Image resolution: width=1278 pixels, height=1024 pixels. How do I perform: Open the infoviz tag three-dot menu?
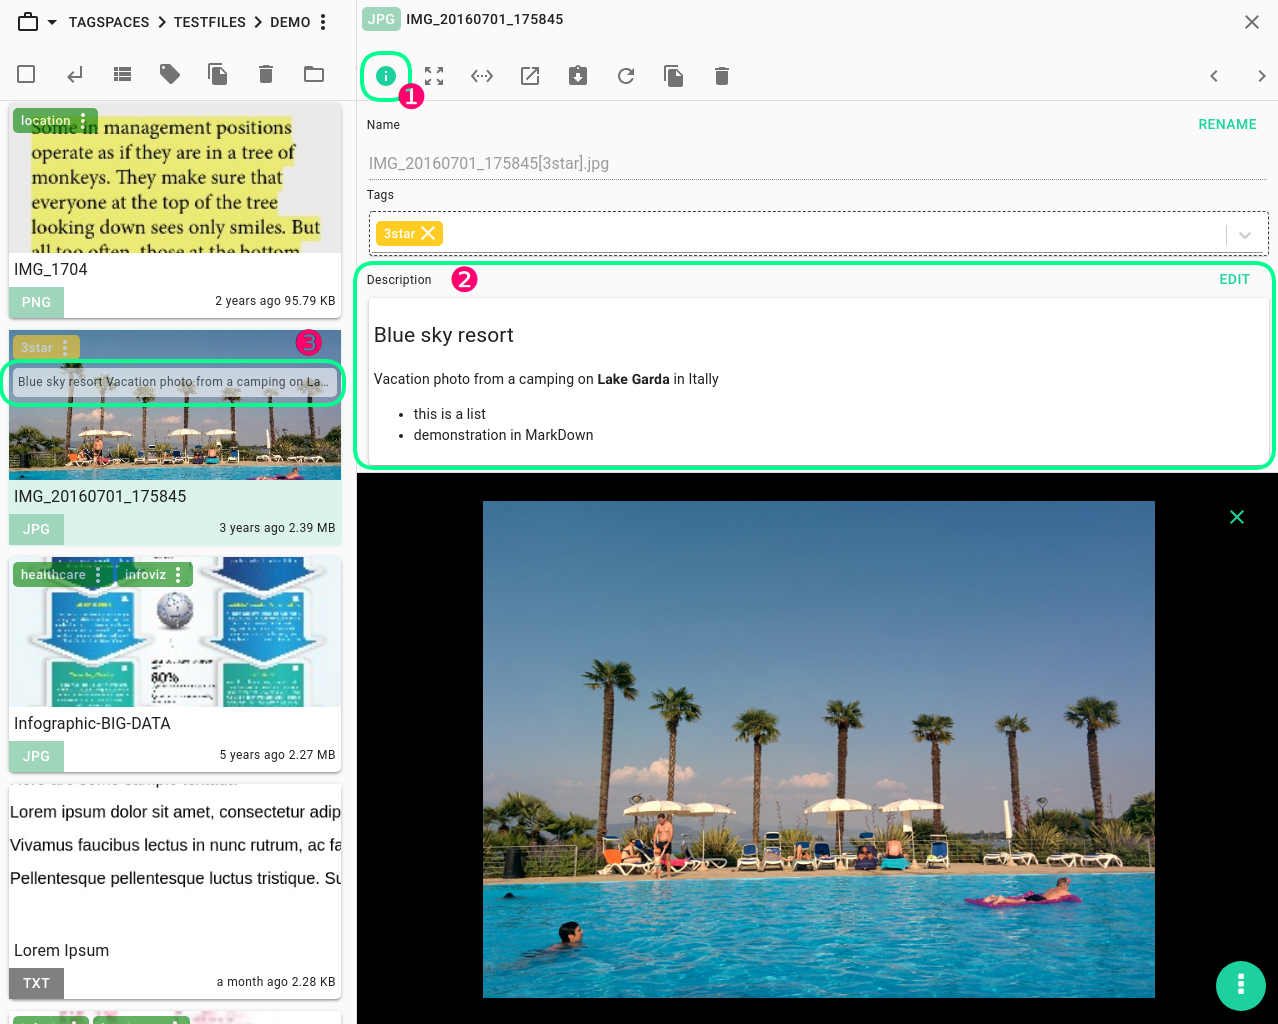coord(178,575)
